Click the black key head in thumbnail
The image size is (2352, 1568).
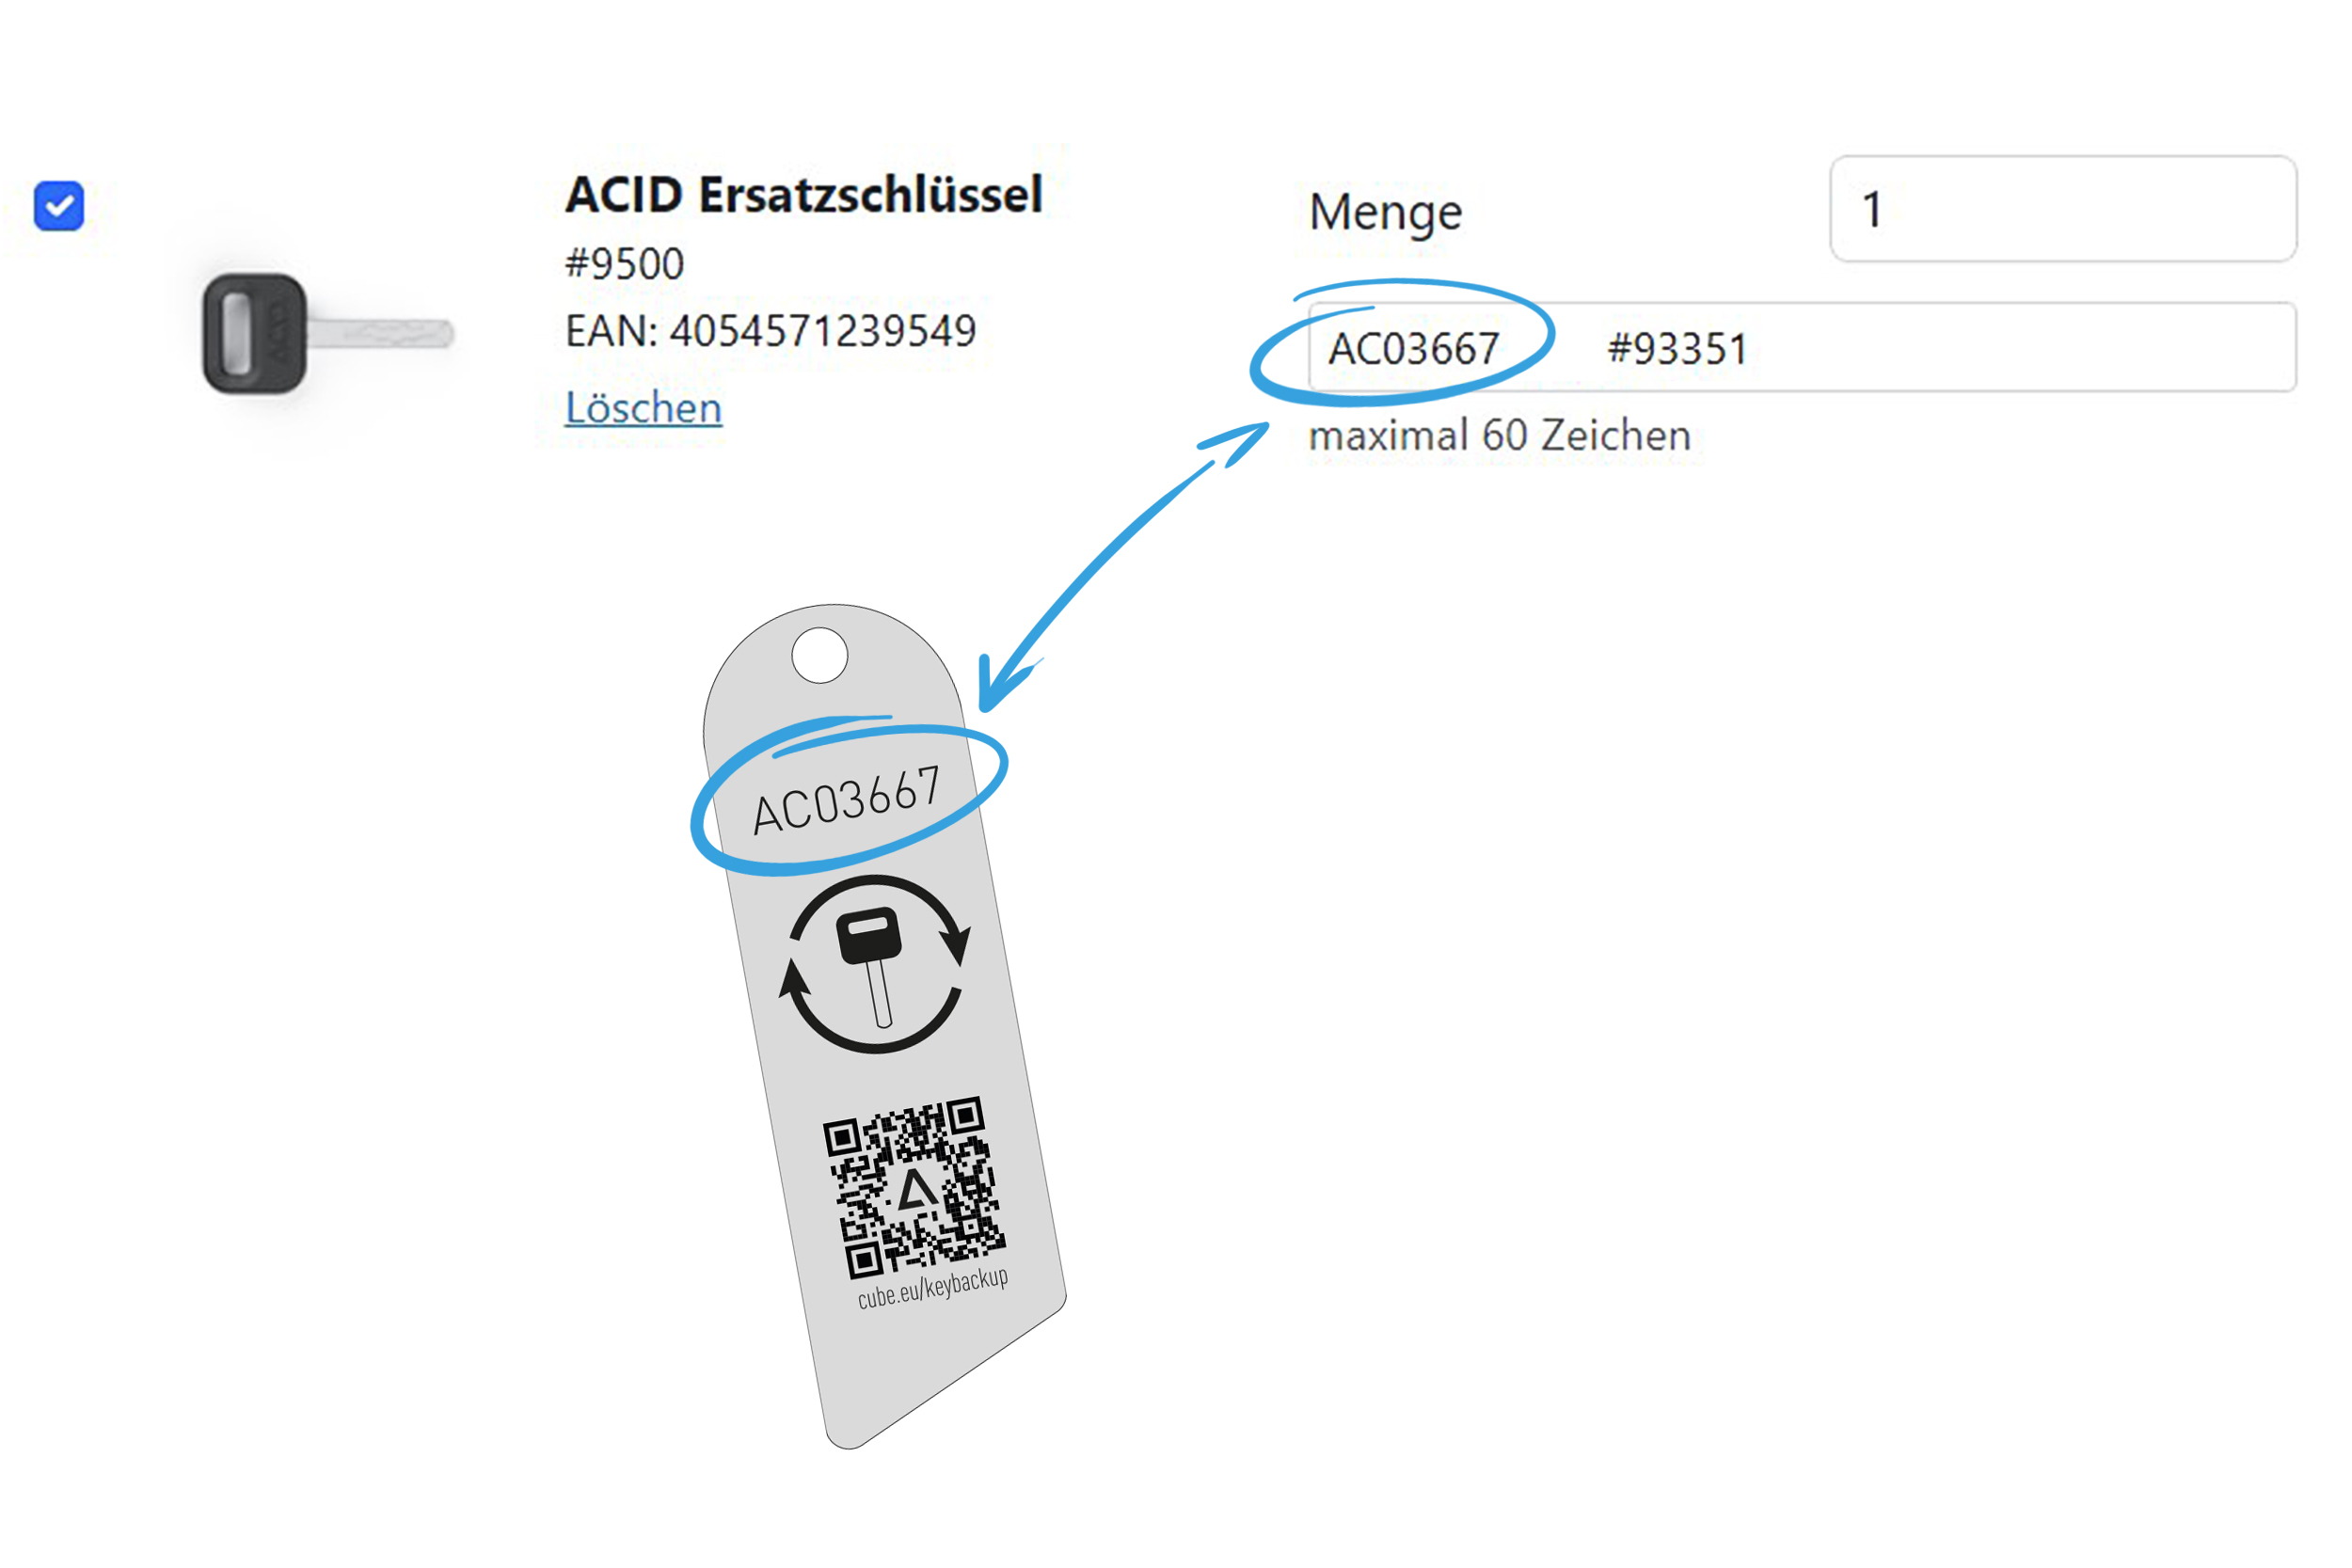point(254,333)
